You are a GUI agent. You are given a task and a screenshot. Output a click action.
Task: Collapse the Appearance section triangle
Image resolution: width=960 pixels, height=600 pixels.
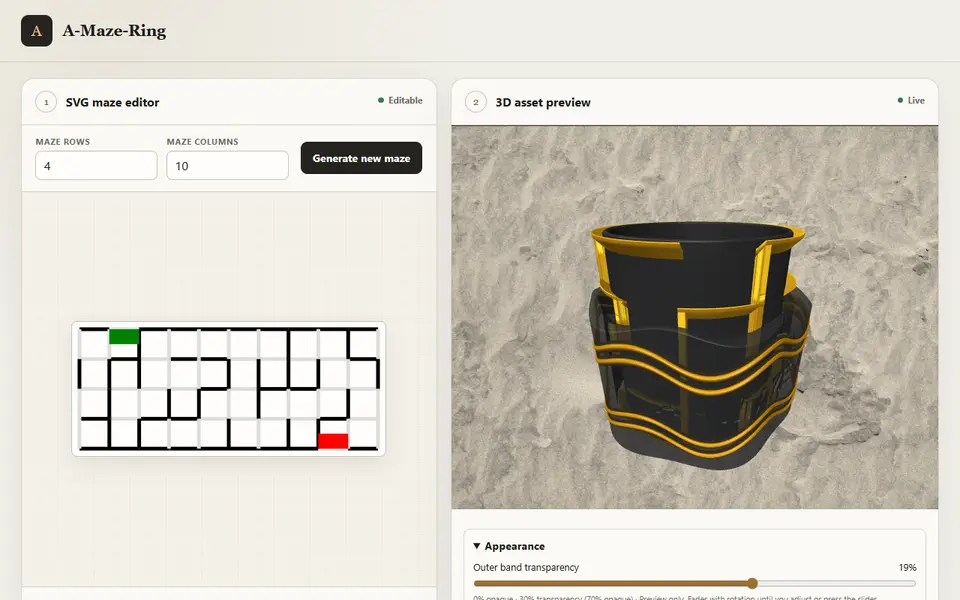tap(477, 546)
